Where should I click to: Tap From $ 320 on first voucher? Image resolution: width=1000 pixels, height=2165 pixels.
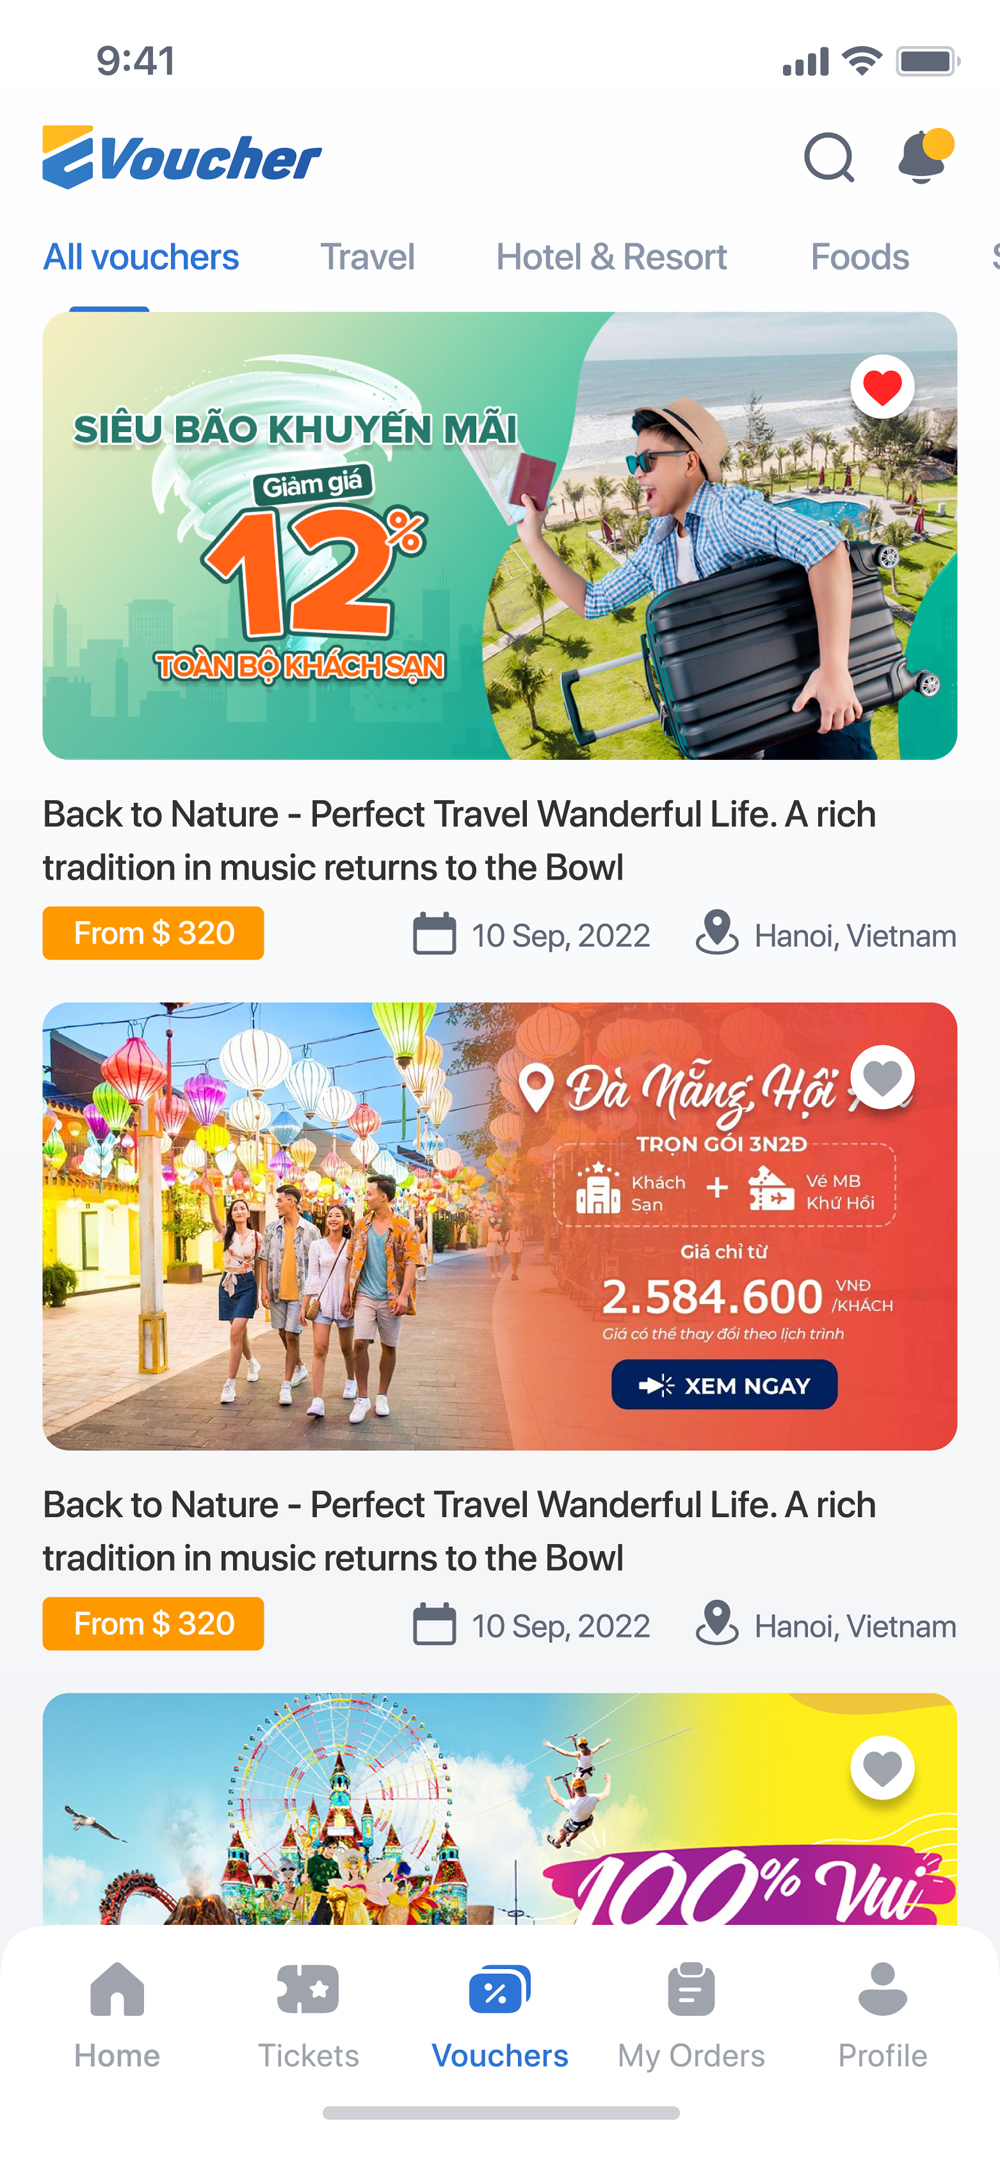153,933
